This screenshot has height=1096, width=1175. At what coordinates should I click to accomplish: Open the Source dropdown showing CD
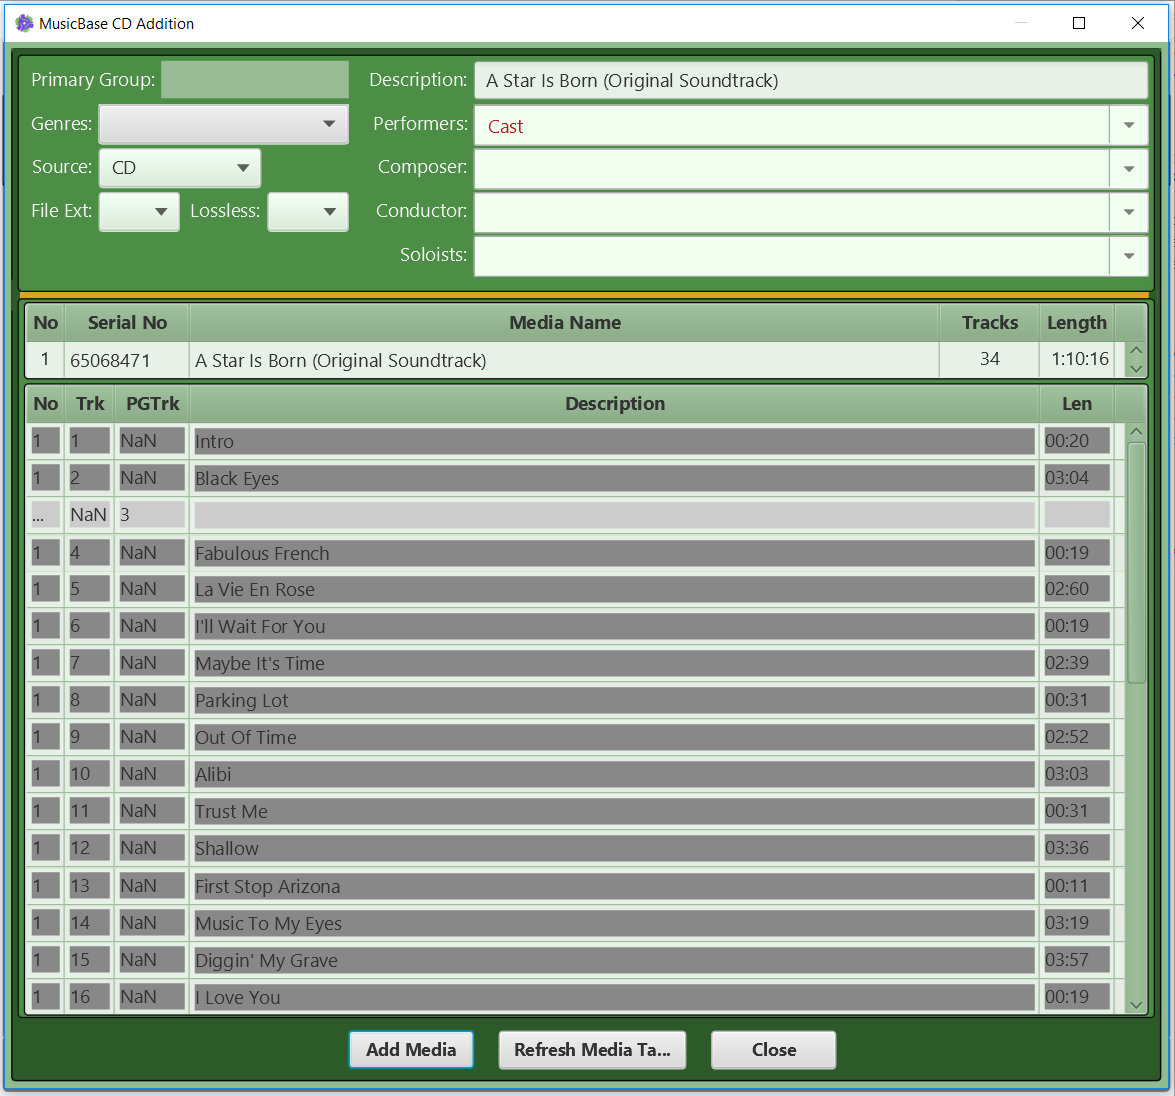[180, 168]
